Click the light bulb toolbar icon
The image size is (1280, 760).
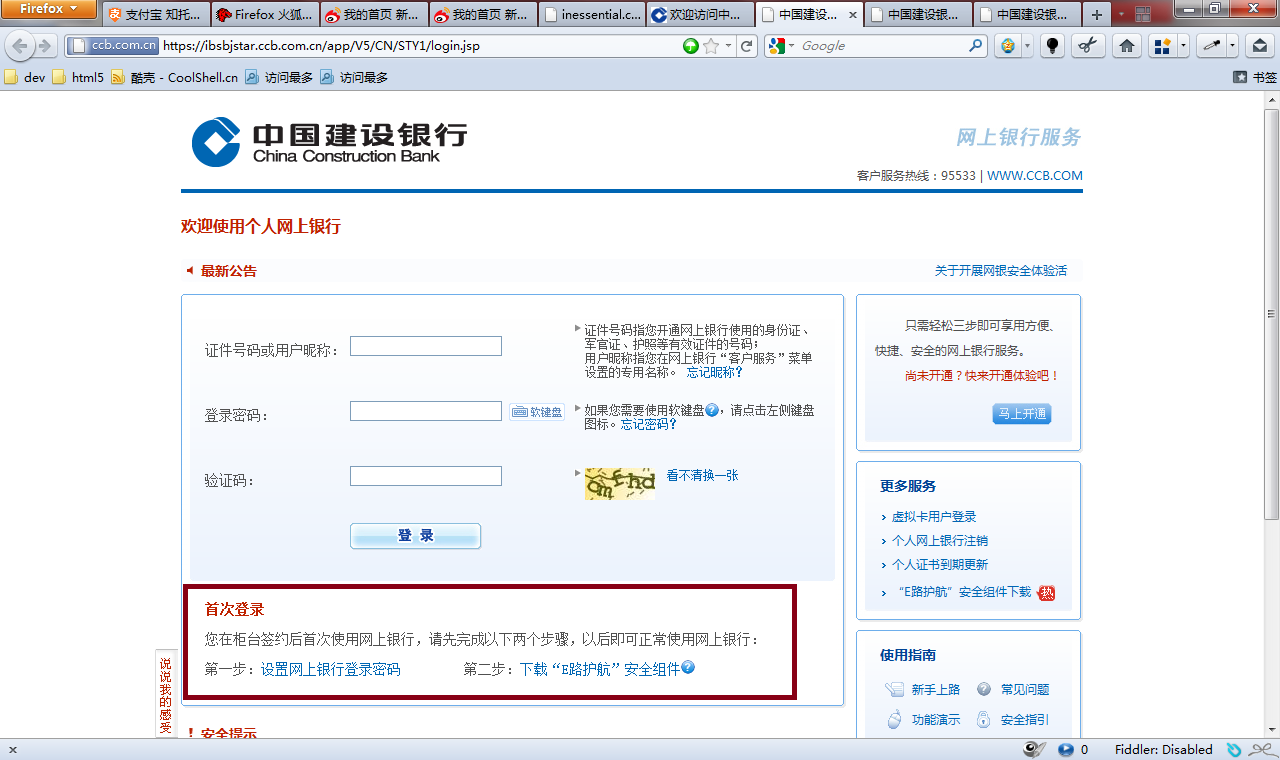point(1052,46)
